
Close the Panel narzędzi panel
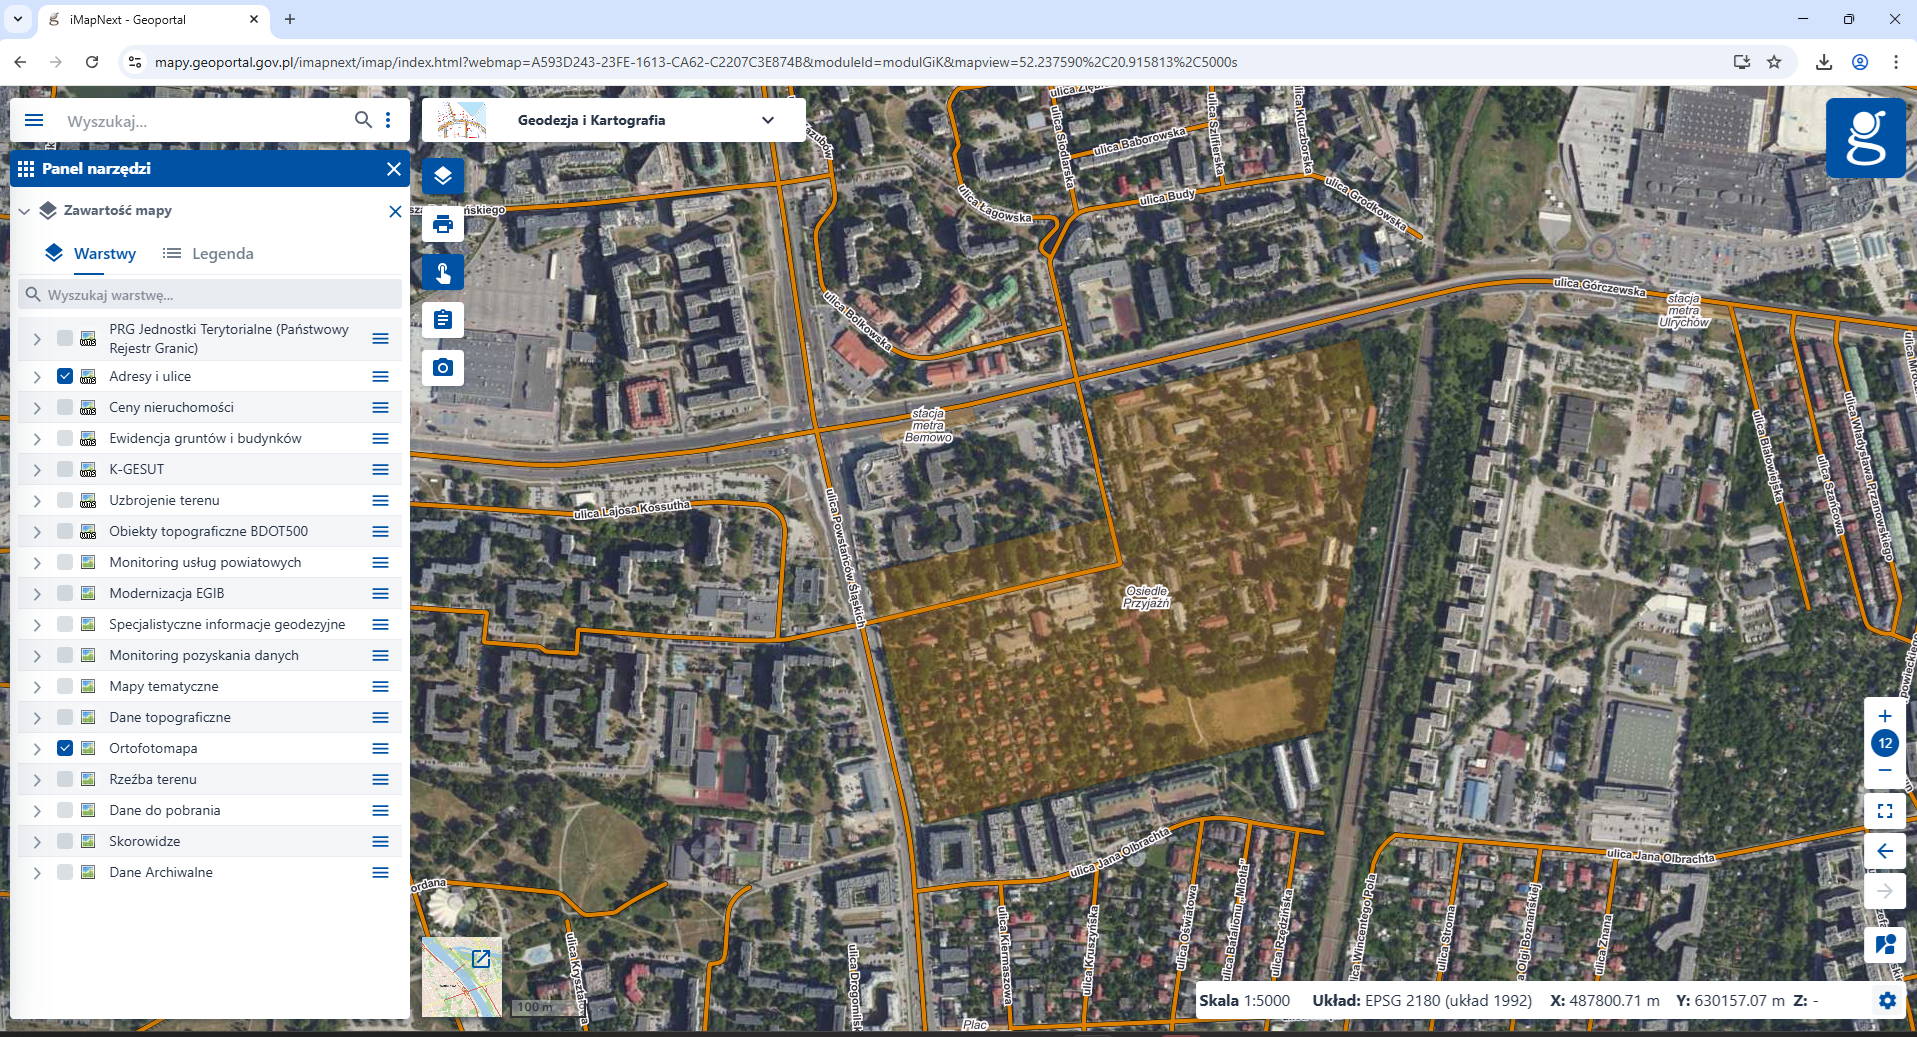(394, 169)
